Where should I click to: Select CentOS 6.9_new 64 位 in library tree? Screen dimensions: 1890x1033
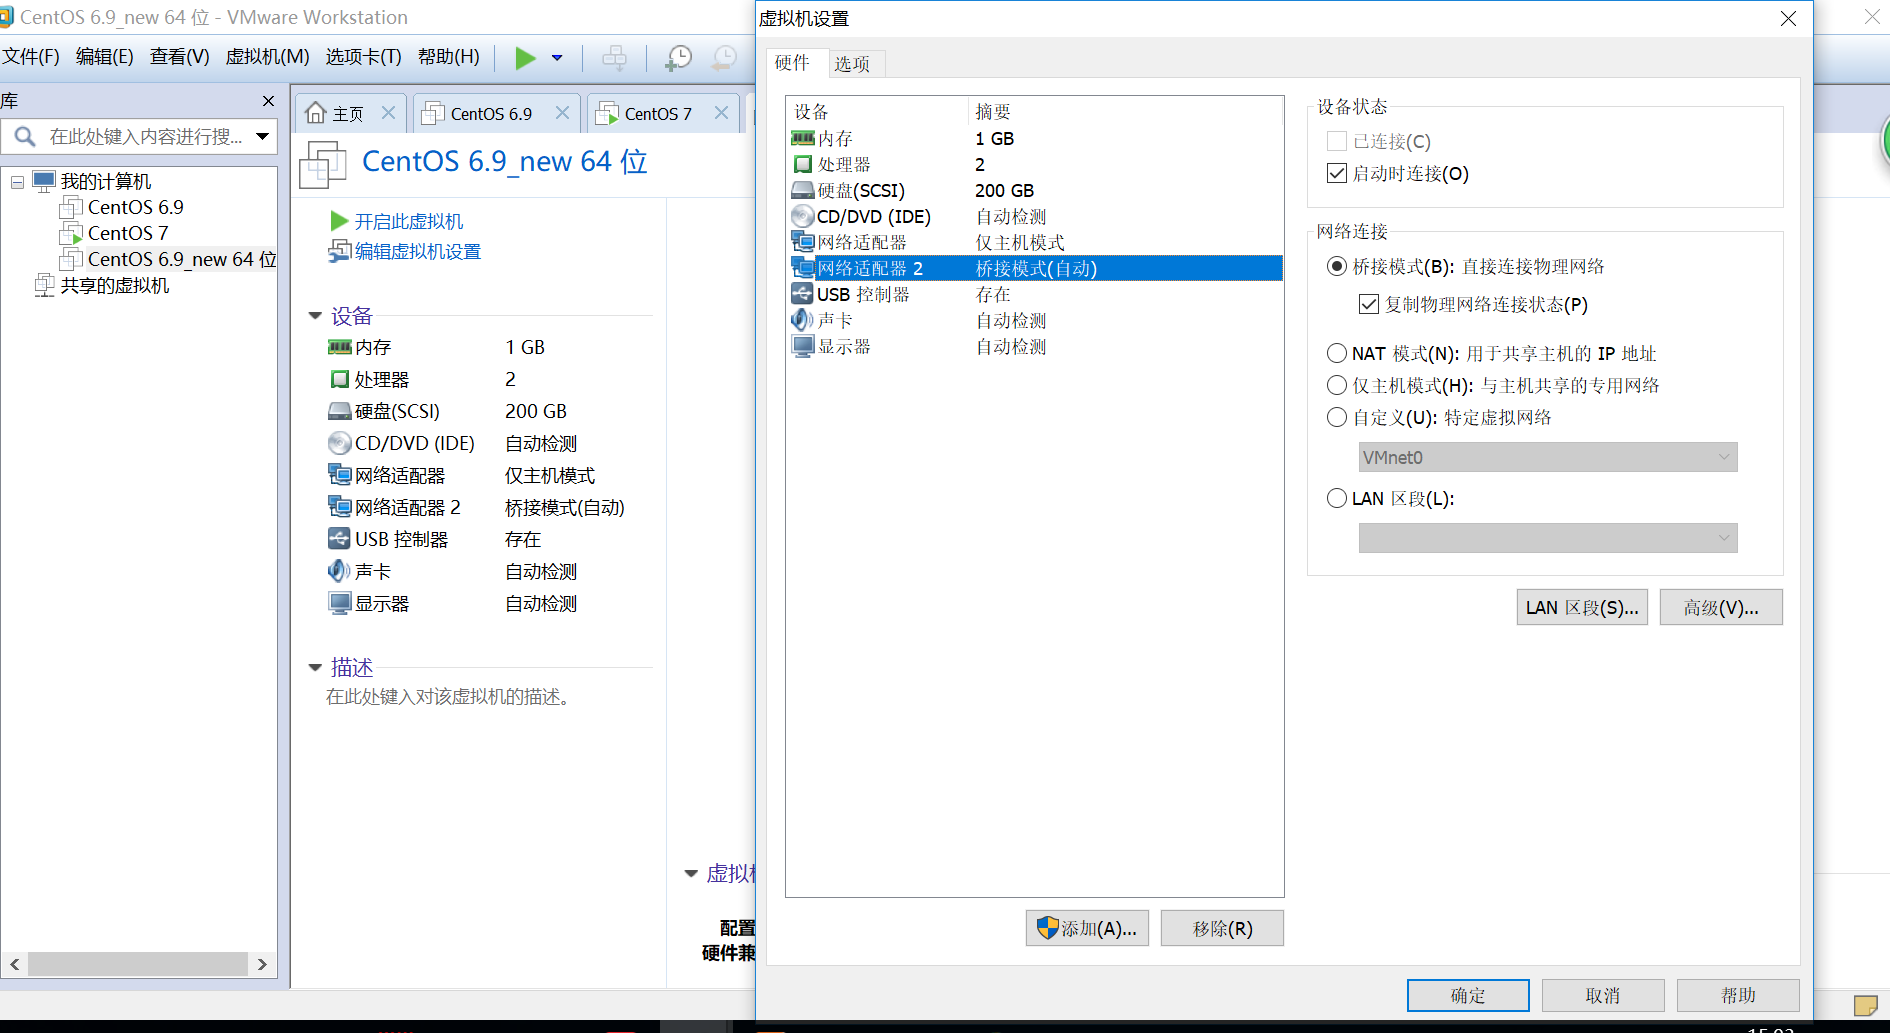point(182,260)
